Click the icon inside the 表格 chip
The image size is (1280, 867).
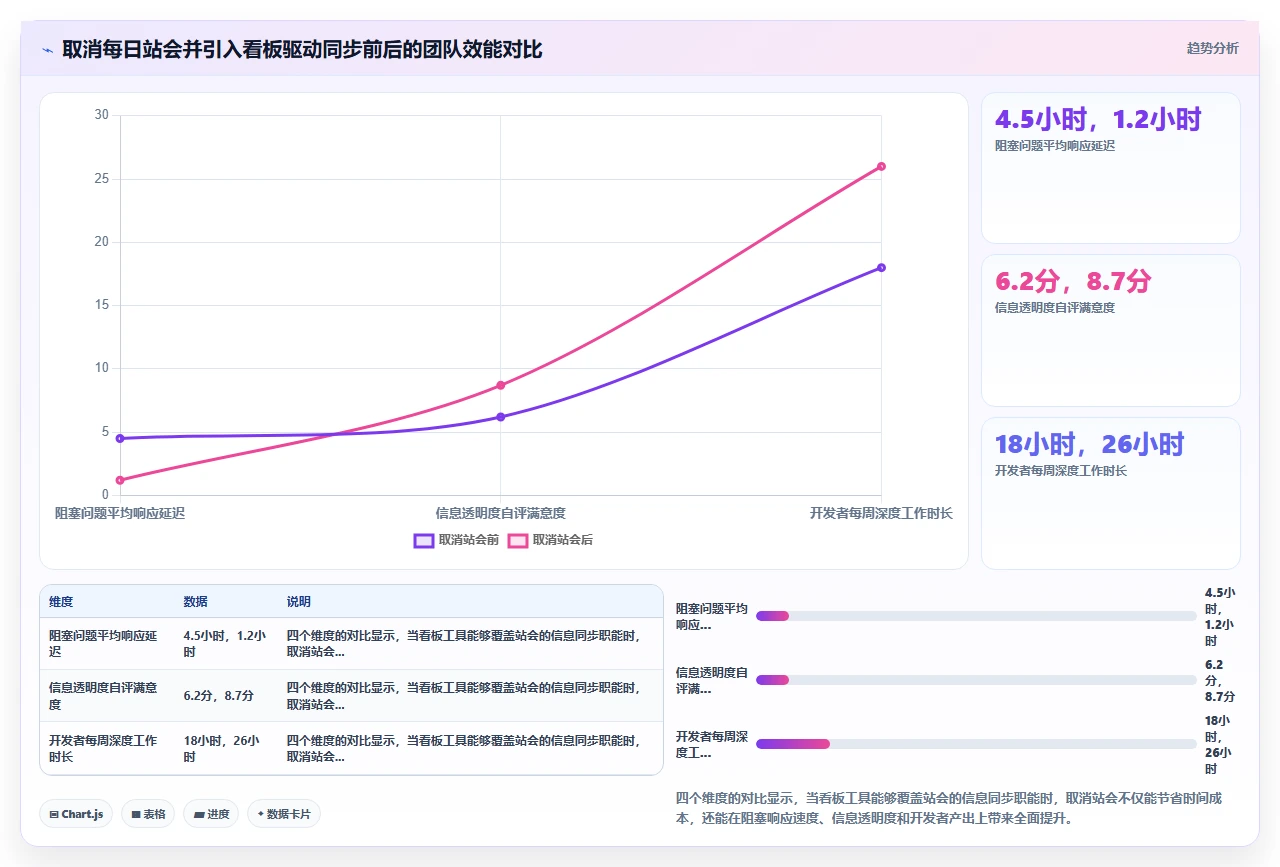pyautogui.click(x=135, y=814)
